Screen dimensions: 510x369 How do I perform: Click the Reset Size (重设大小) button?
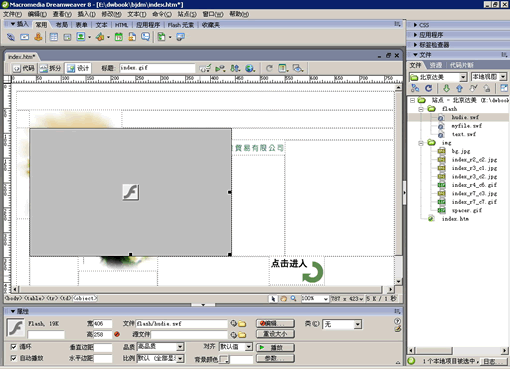(275, 334)
